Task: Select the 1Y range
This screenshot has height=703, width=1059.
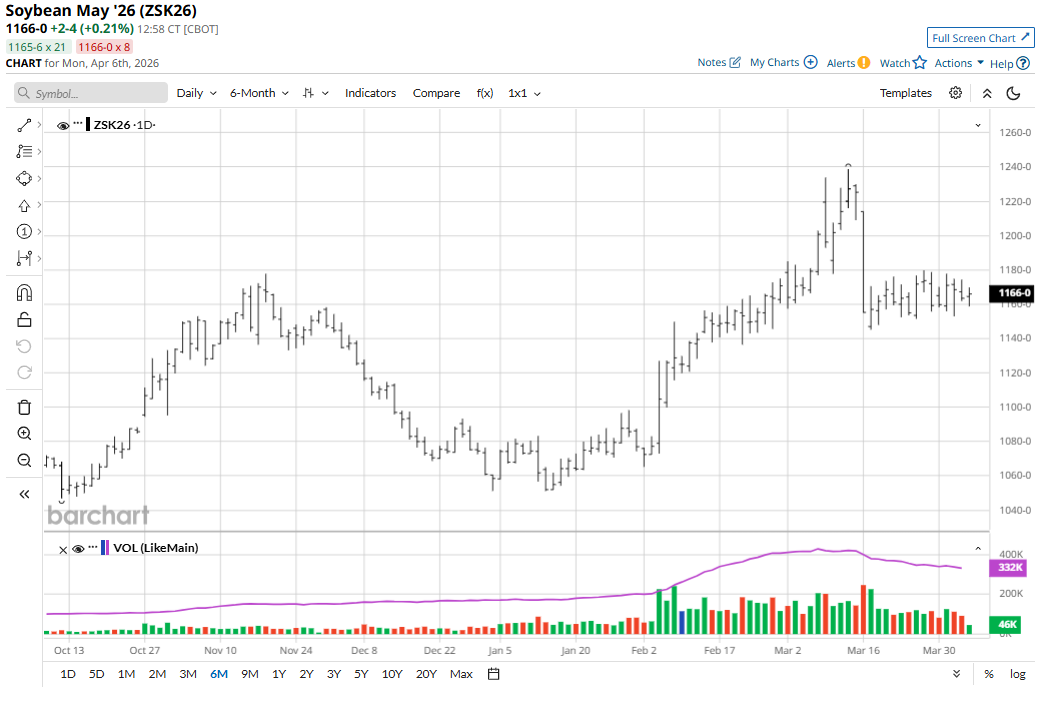Action: click(279, 674)
